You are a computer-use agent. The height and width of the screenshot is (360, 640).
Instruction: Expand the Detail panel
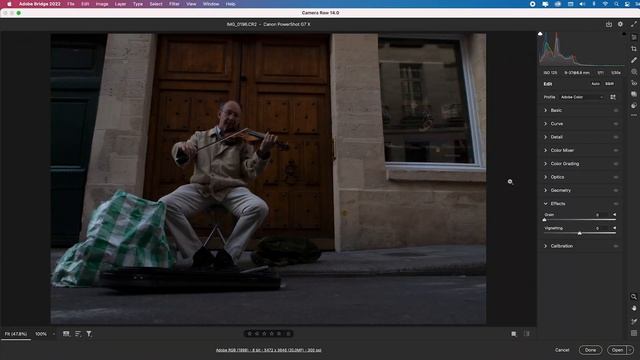(545, 137)
